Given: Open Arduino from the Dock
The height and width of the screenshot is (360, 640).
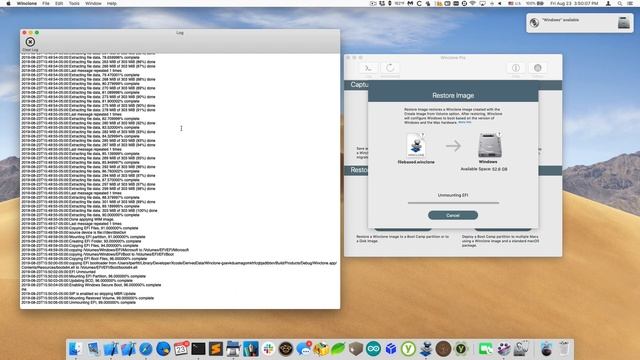Looking at the screenshot, I should [x=373, y=349].
